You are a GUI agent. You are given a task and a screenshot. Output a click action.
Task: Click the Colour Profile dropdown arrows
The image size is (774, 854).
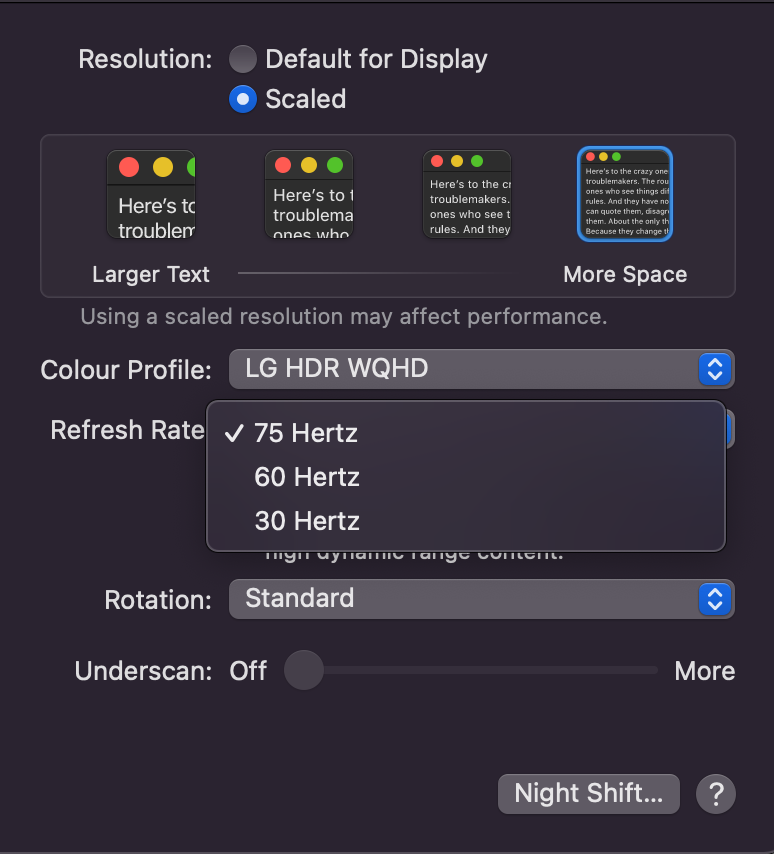point(714,369)
